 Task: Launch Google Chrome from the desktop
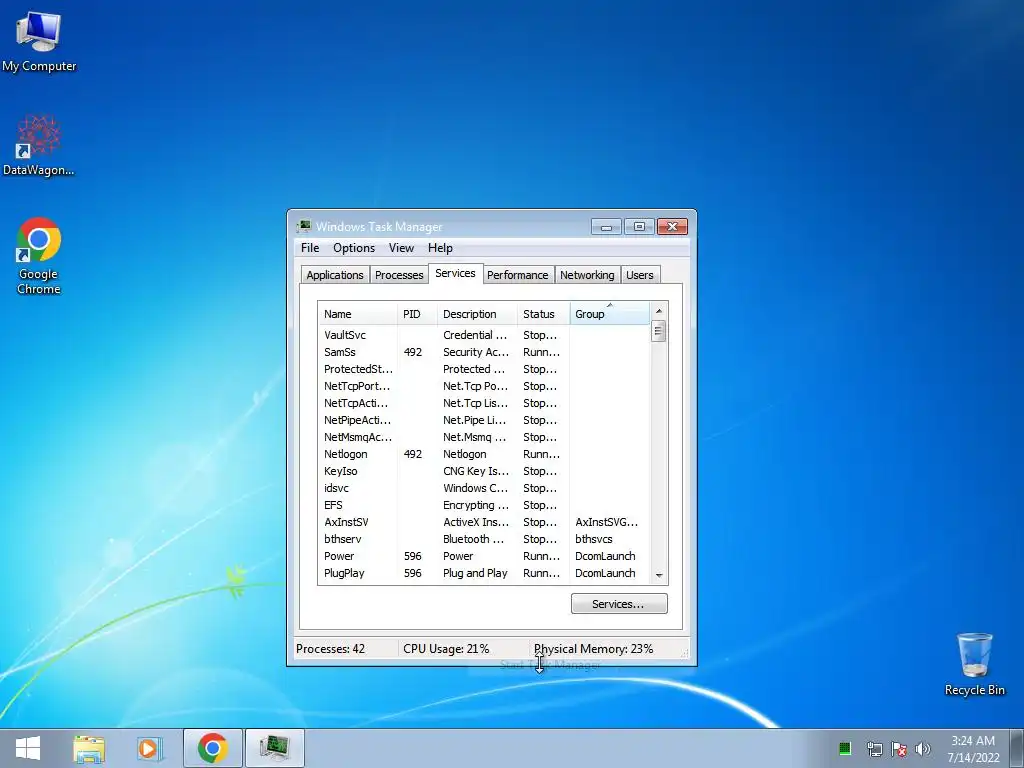pyautogui.click(x=39, y=255)
